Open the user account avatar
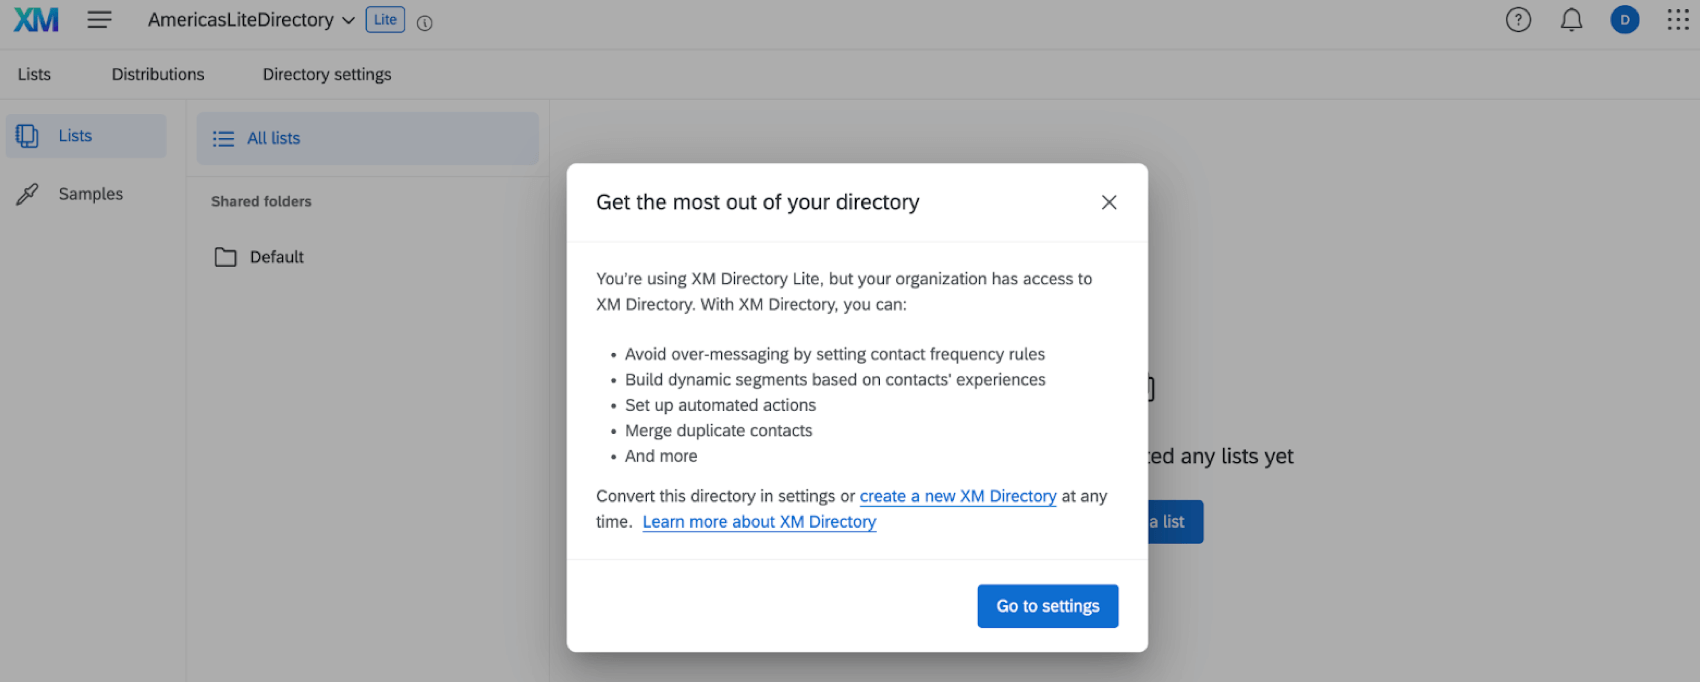 (1625, 20)
